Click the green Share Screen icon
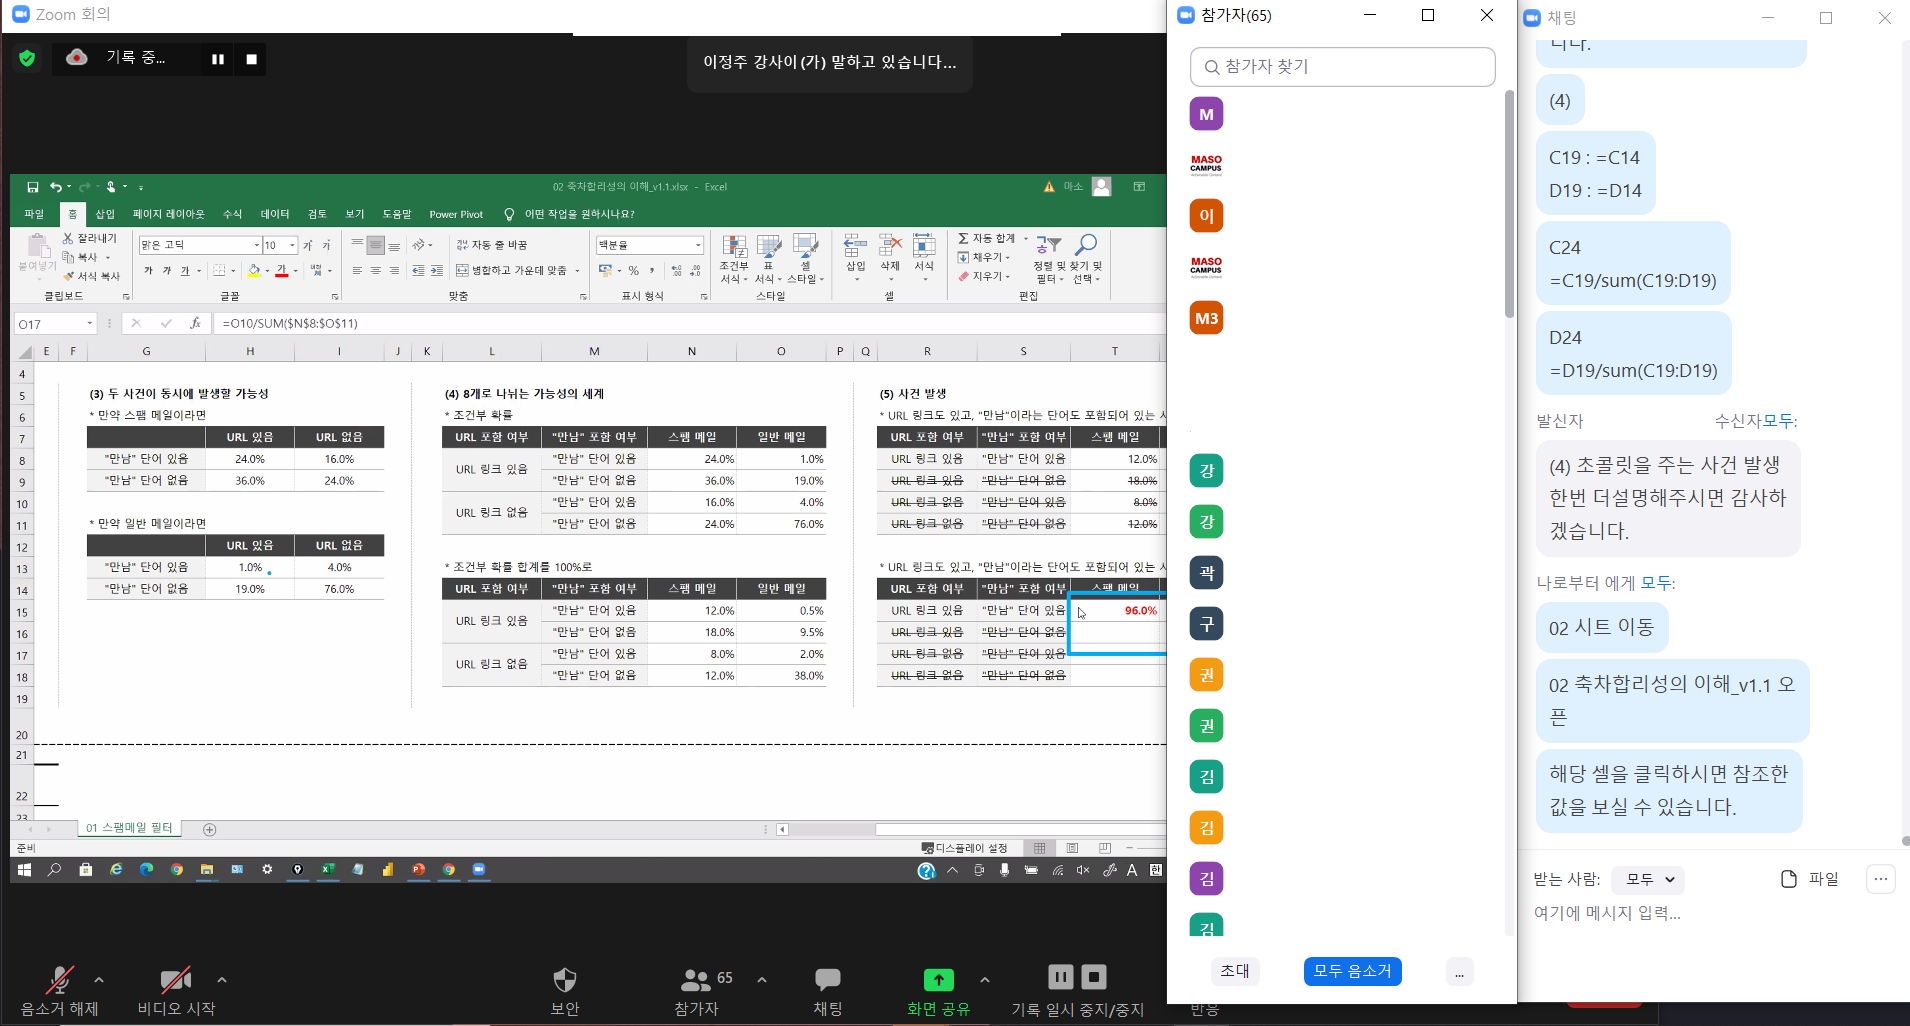1910x1026 pixels. pos(938,979)
